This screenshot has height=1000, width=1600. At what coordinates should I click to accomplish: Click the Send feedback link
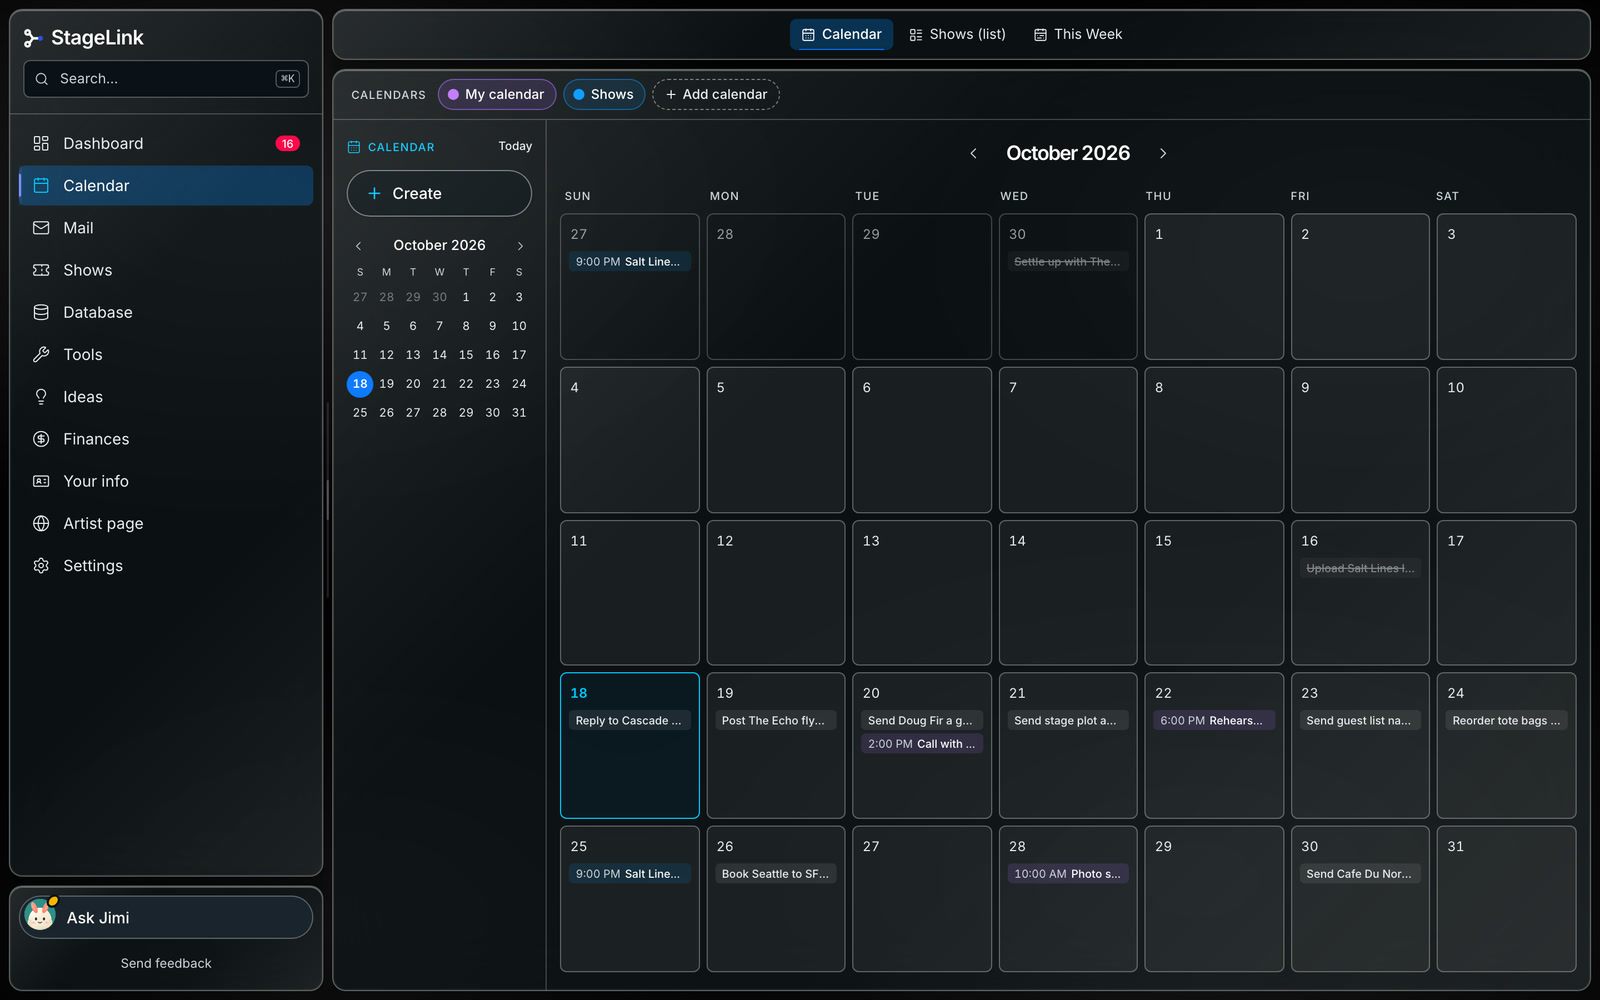point(166,963)
